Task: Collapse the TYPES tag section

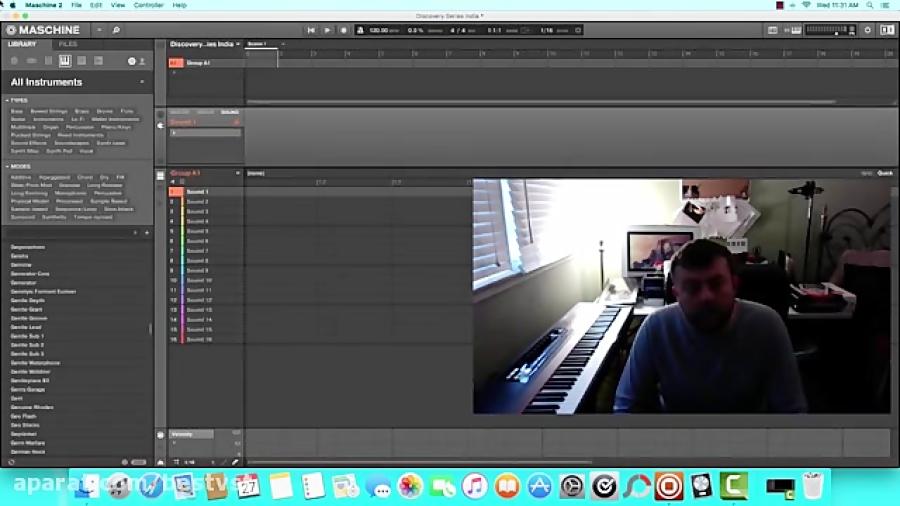Action: click(x=17, y=100)
